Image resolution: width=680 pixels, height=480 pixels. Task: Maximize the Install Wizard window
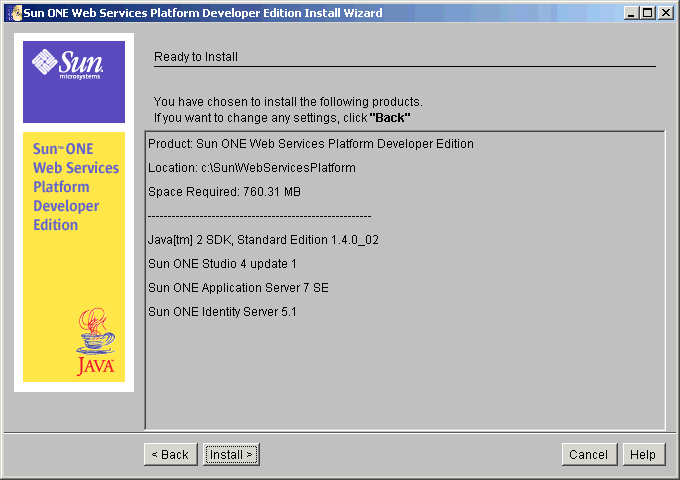647,13
